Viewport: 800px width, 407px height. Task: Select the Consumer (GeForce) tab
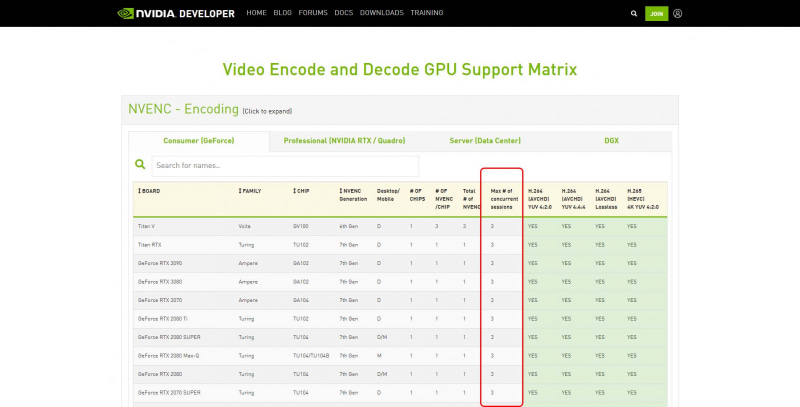[x=198, y=141]
